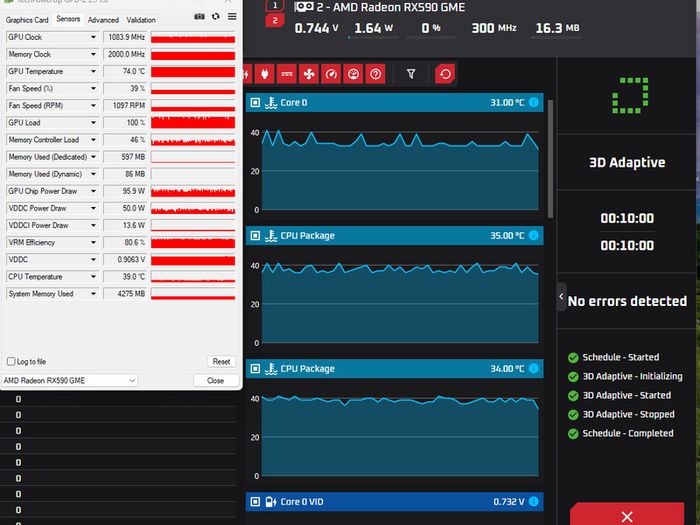Viewport: 700px width, 525px height.
Task: Open the GPU-Z hamburger menu
Action: [x=232, y=17]
